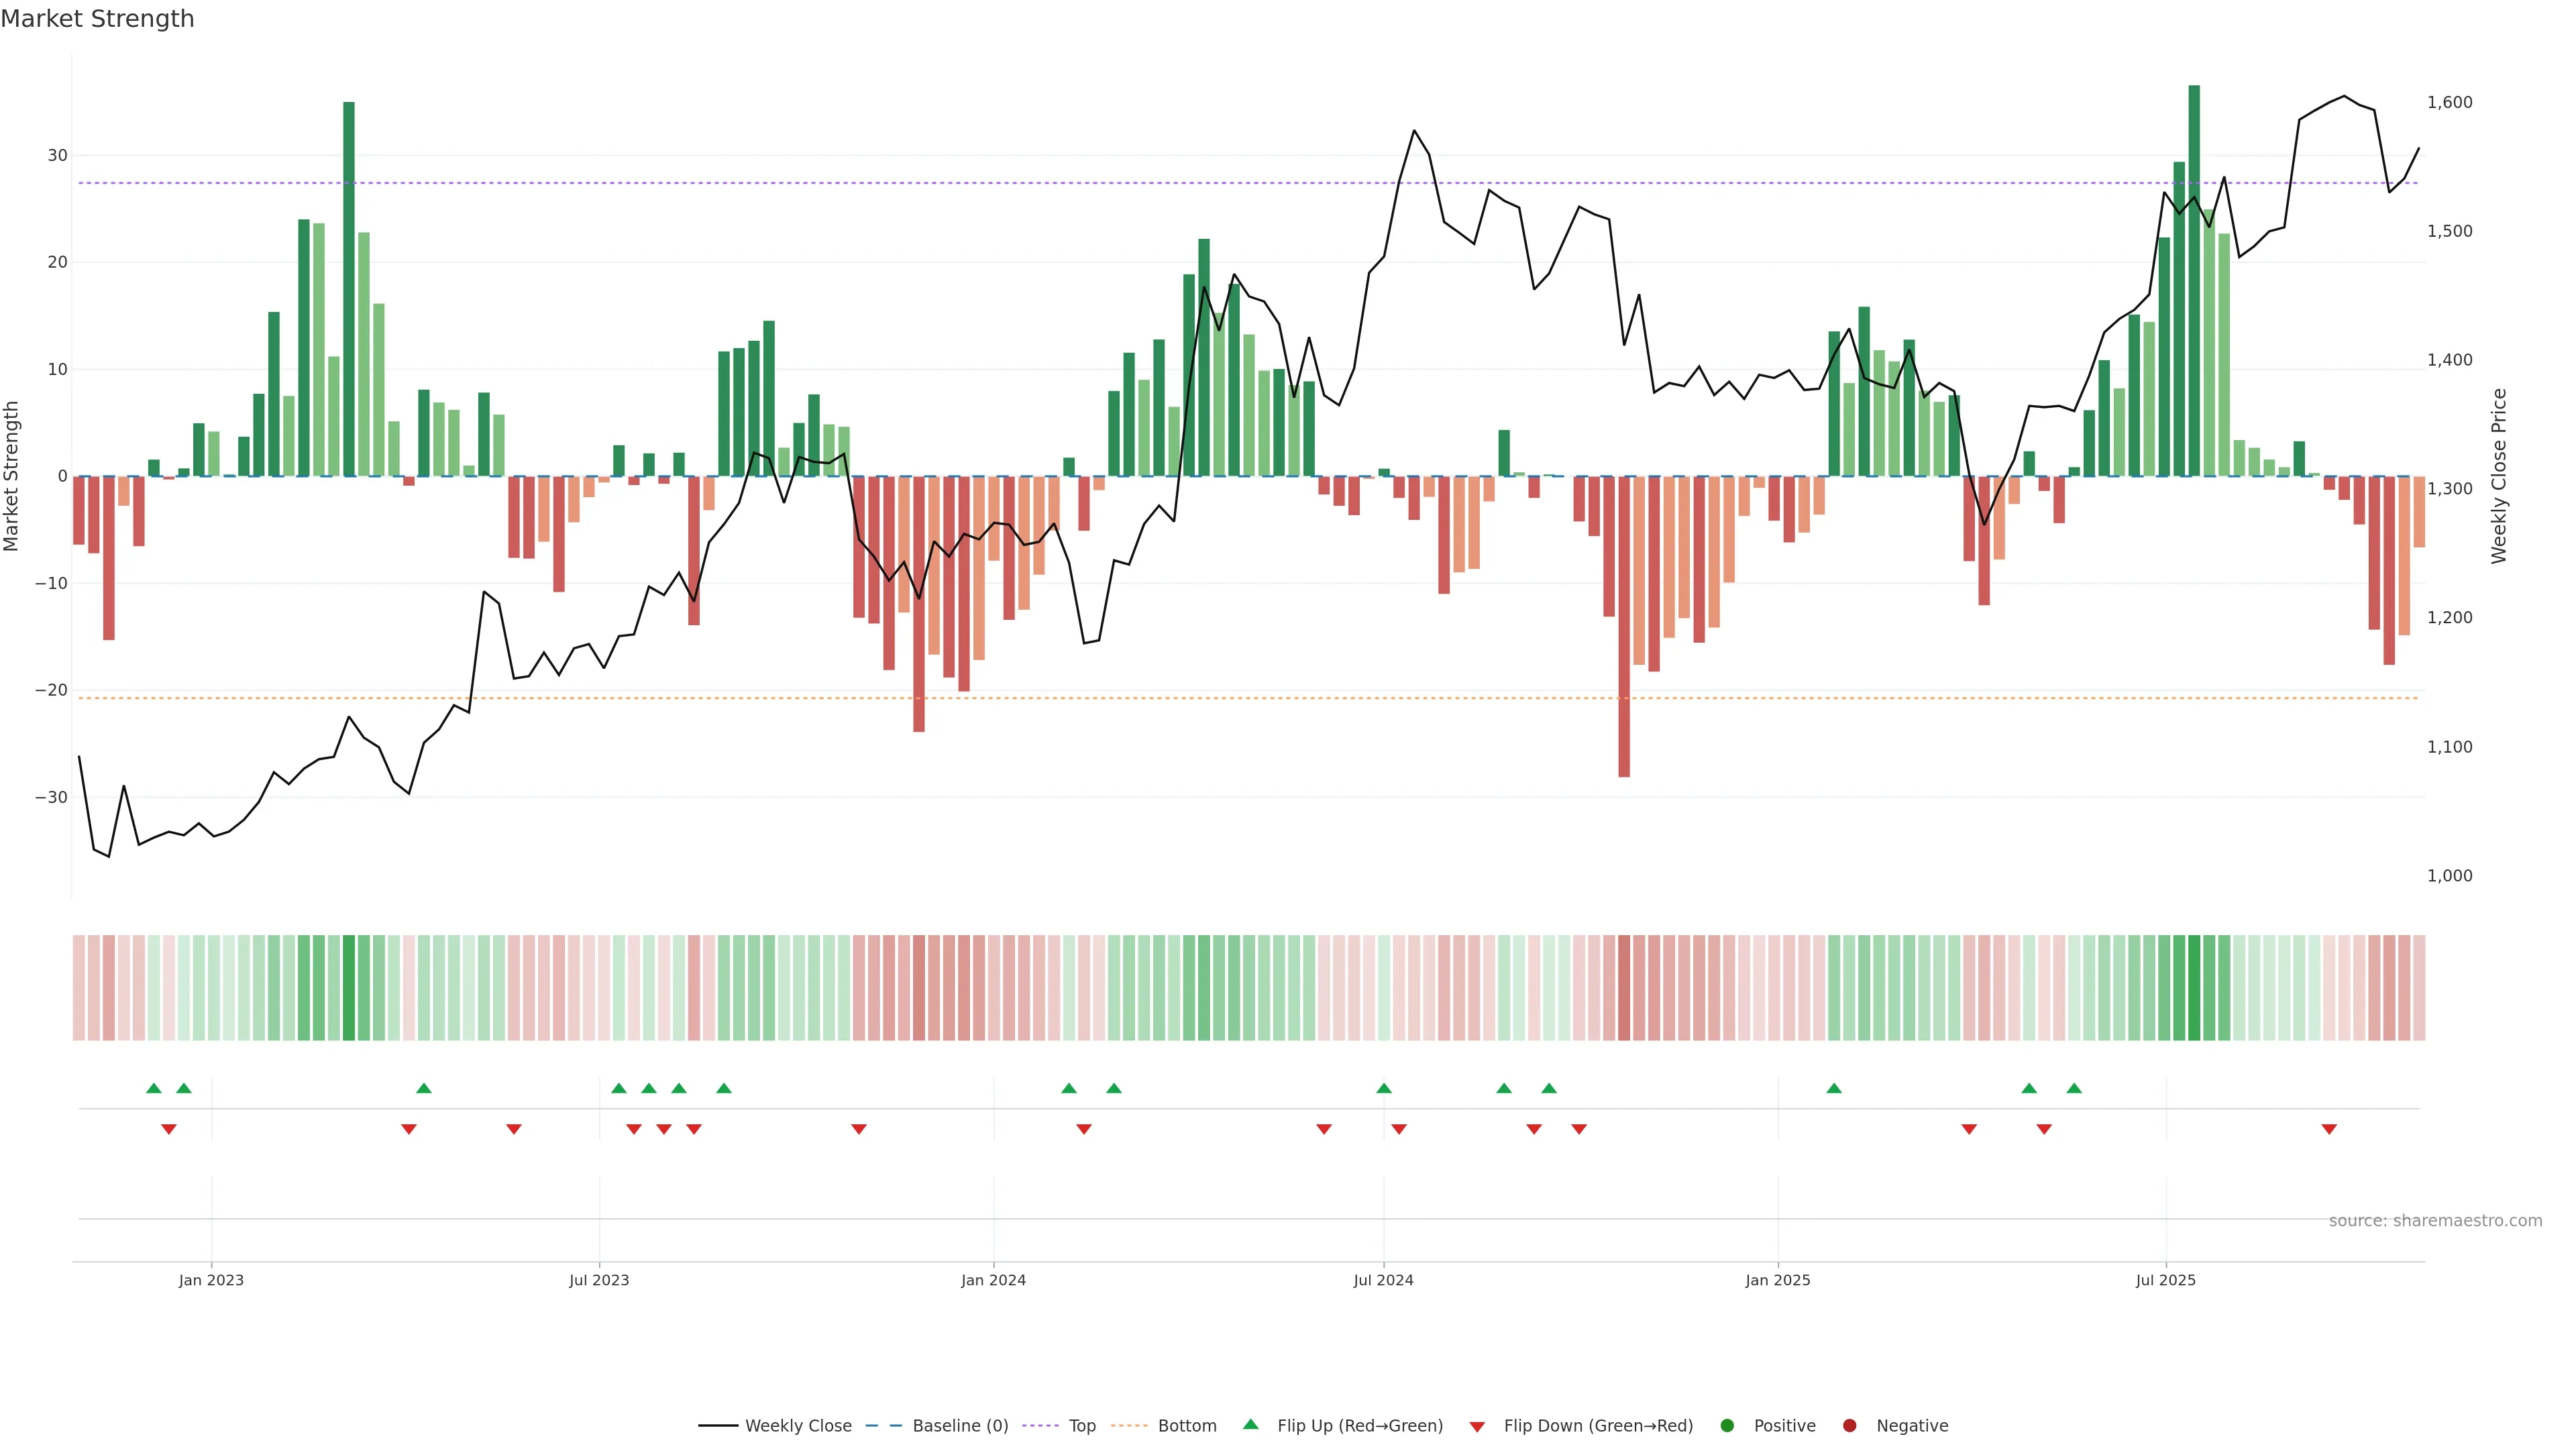Click the flip-up triangle just after Jan 2025
The image size is (2576, 1449).
(x=1834, y=1088)
